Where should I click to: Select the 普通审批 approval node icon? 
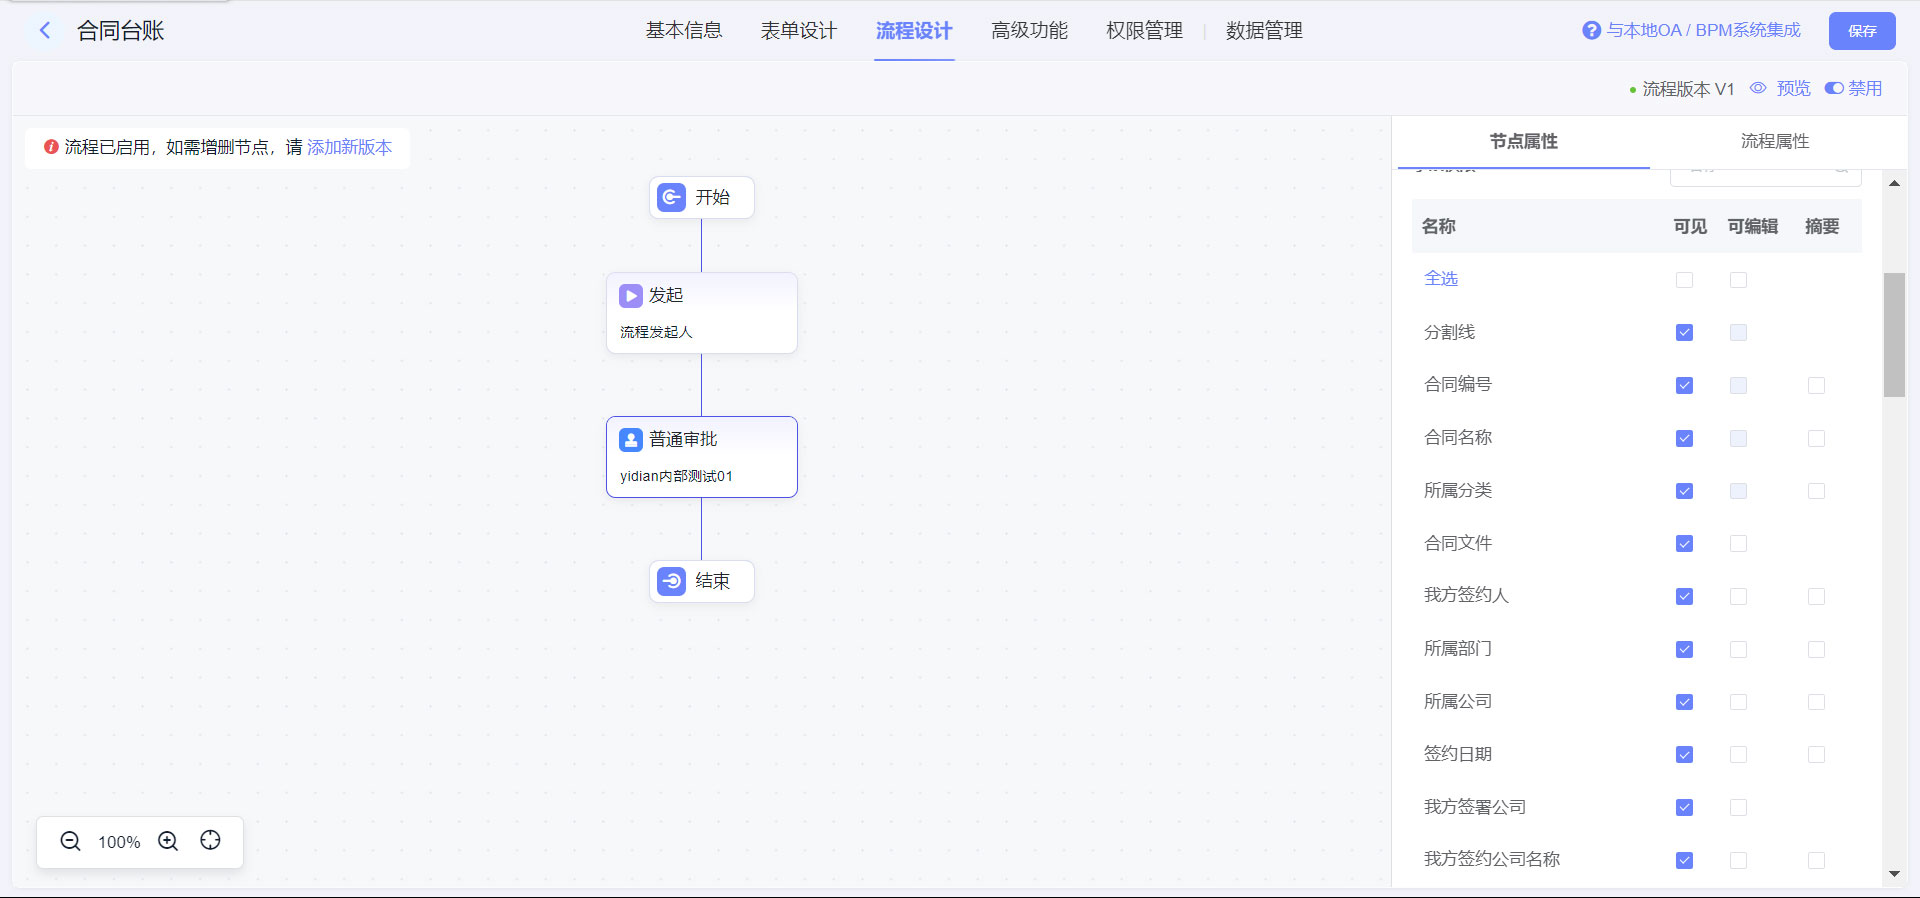[x=630, y=439]
